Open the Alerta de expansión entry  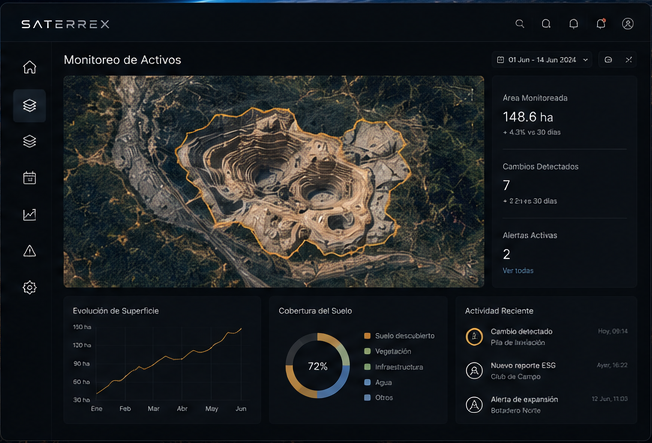[546, 405]
